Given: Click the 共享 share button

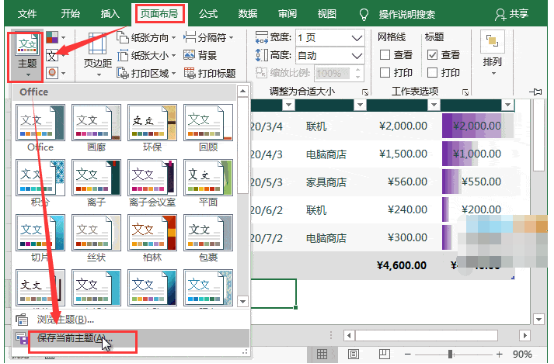Looking at the screenshot, I should coord(512,14).
